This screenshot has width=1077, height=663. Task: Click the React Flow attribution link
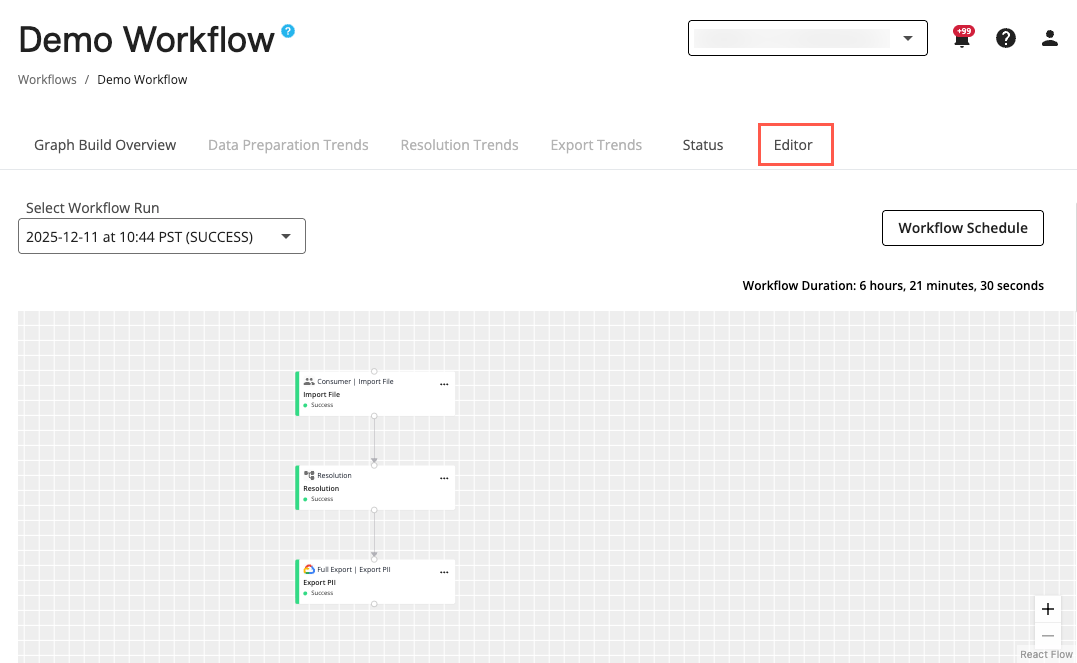(x=1046, y=654)
